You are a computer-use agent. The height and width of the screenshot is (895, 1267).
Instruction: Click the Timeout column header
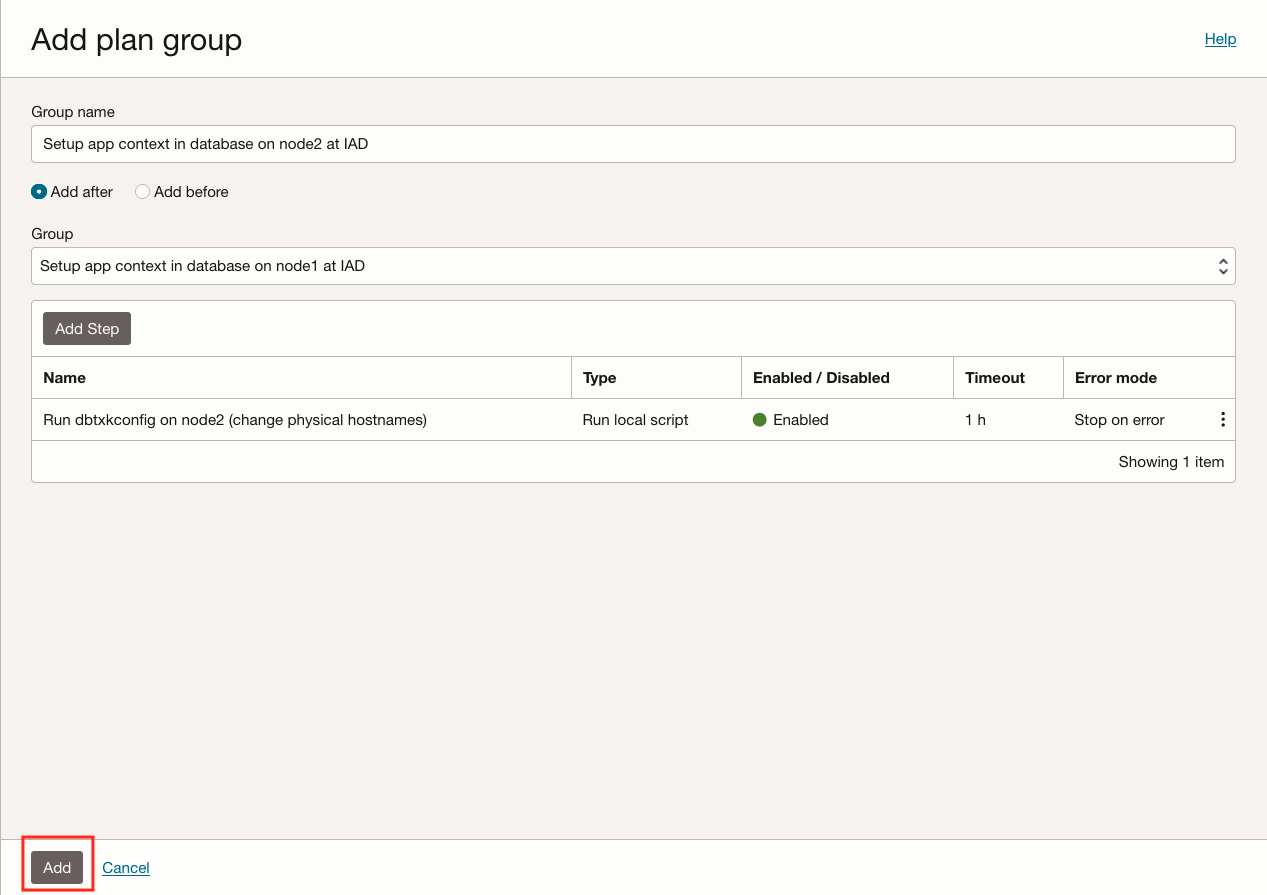click(995, 378)
